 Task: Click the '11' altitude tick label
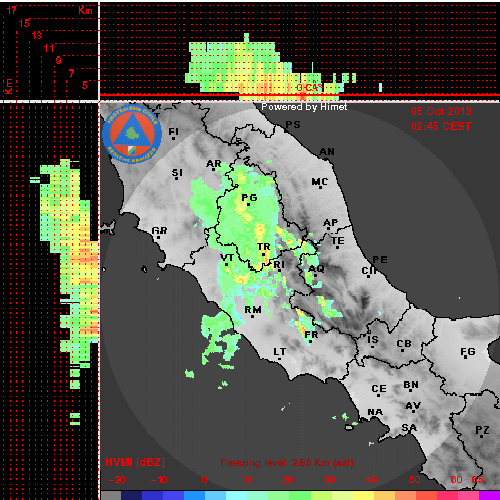pyautogui.click(x=49, y=48)
